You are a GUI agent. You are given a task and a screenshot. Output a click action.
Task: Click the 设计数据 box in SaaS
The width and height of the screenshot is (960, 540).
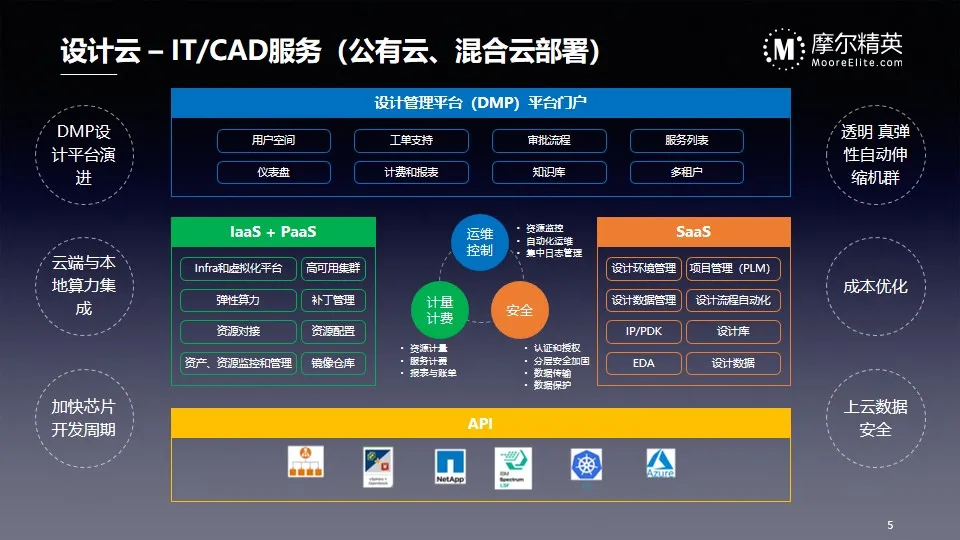[733, 363]
